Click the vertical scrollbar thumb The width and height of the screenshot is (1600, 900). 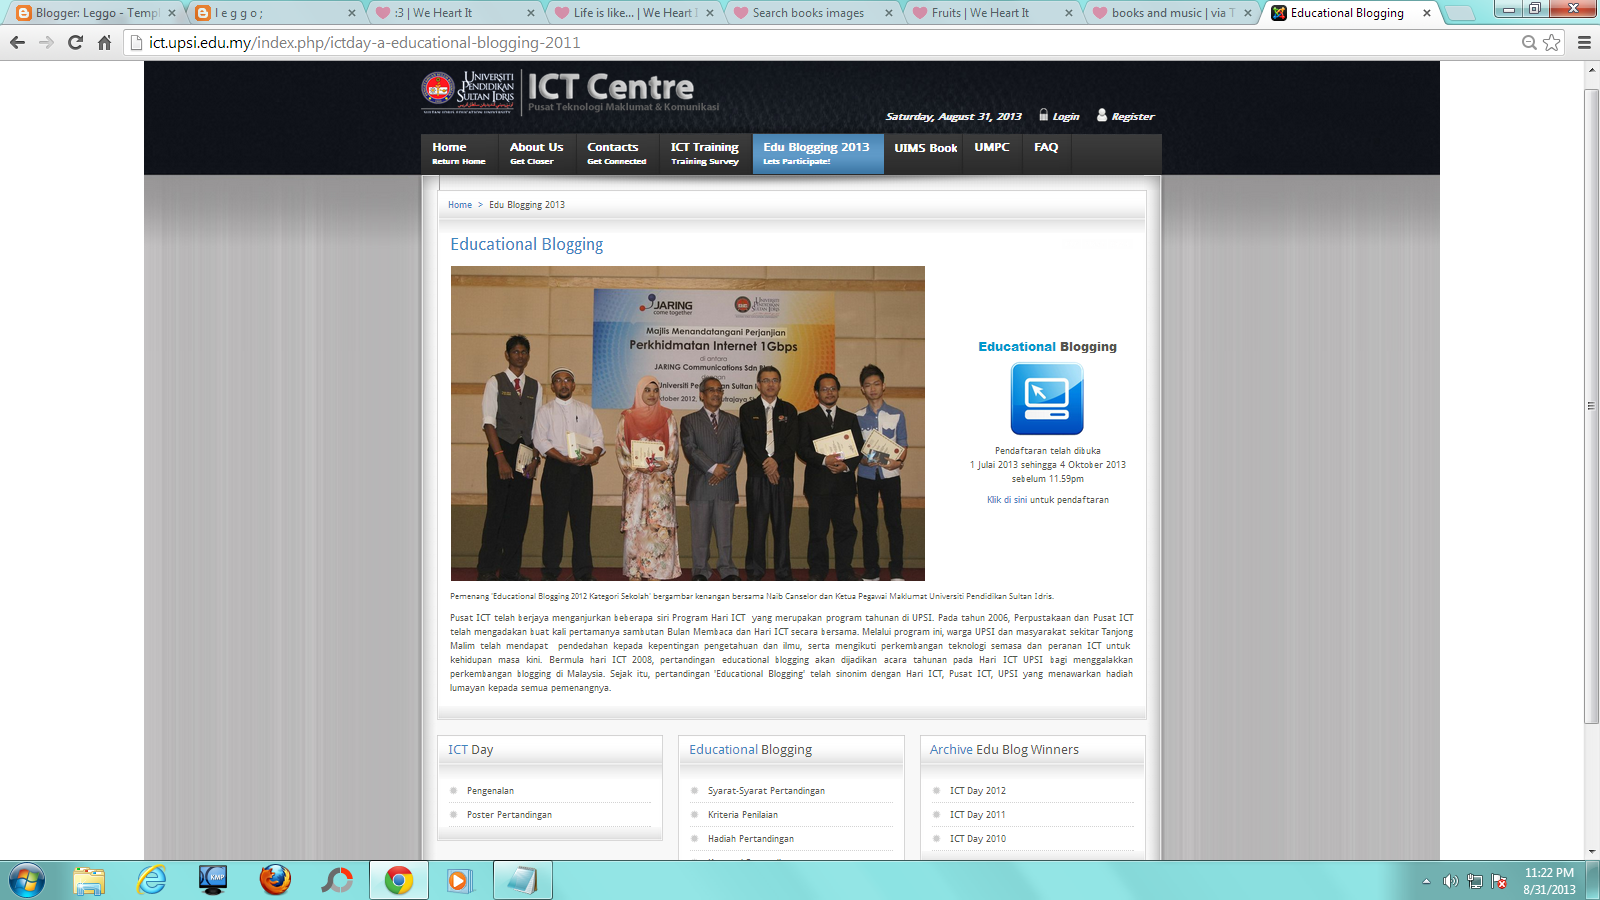pos(1591,405)
